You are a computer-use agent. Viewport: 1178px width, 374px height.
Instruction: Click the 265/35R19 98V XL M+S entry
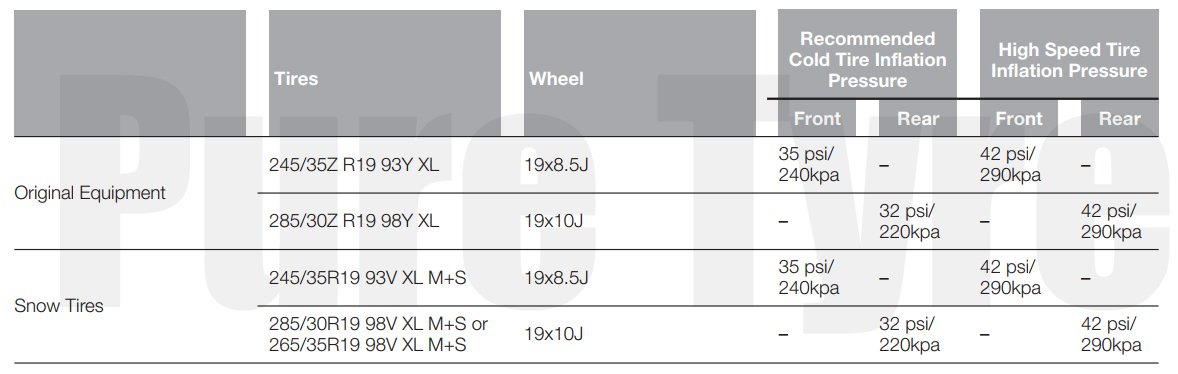click(367, 345)
